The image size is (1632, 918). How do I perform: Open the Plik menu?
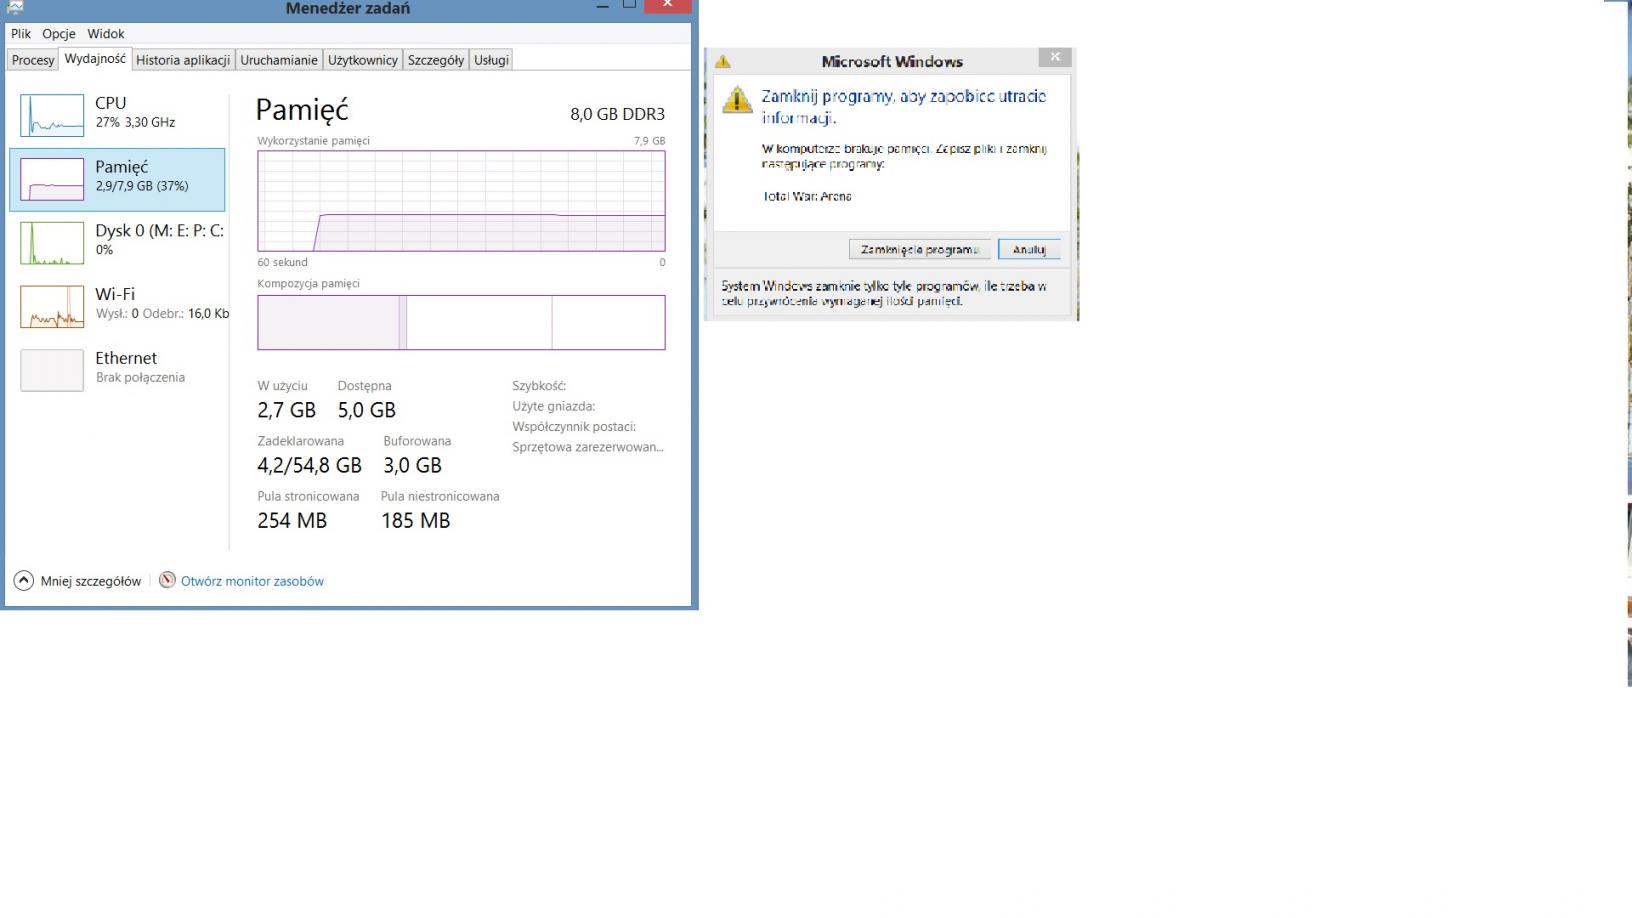pos(21,33)
